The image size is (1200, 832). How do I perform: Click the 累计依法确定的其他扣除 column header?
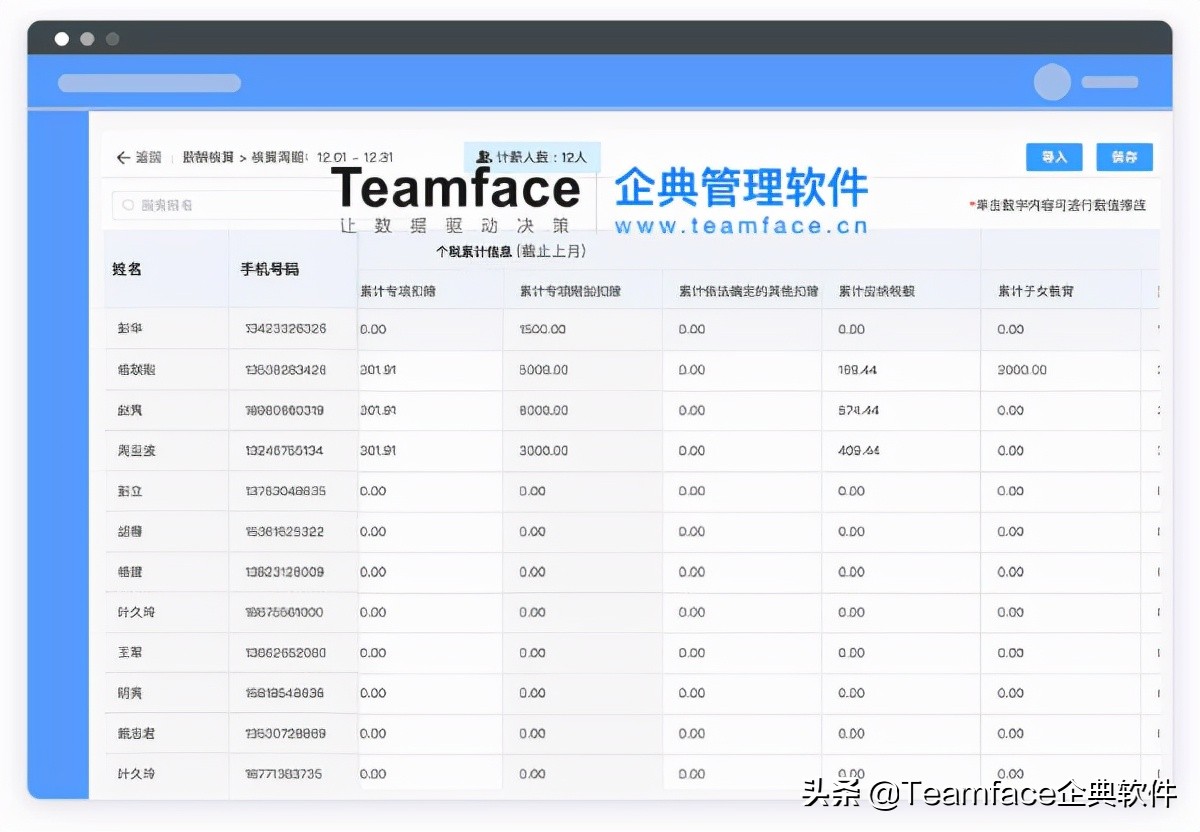click(x=748, y=291)
